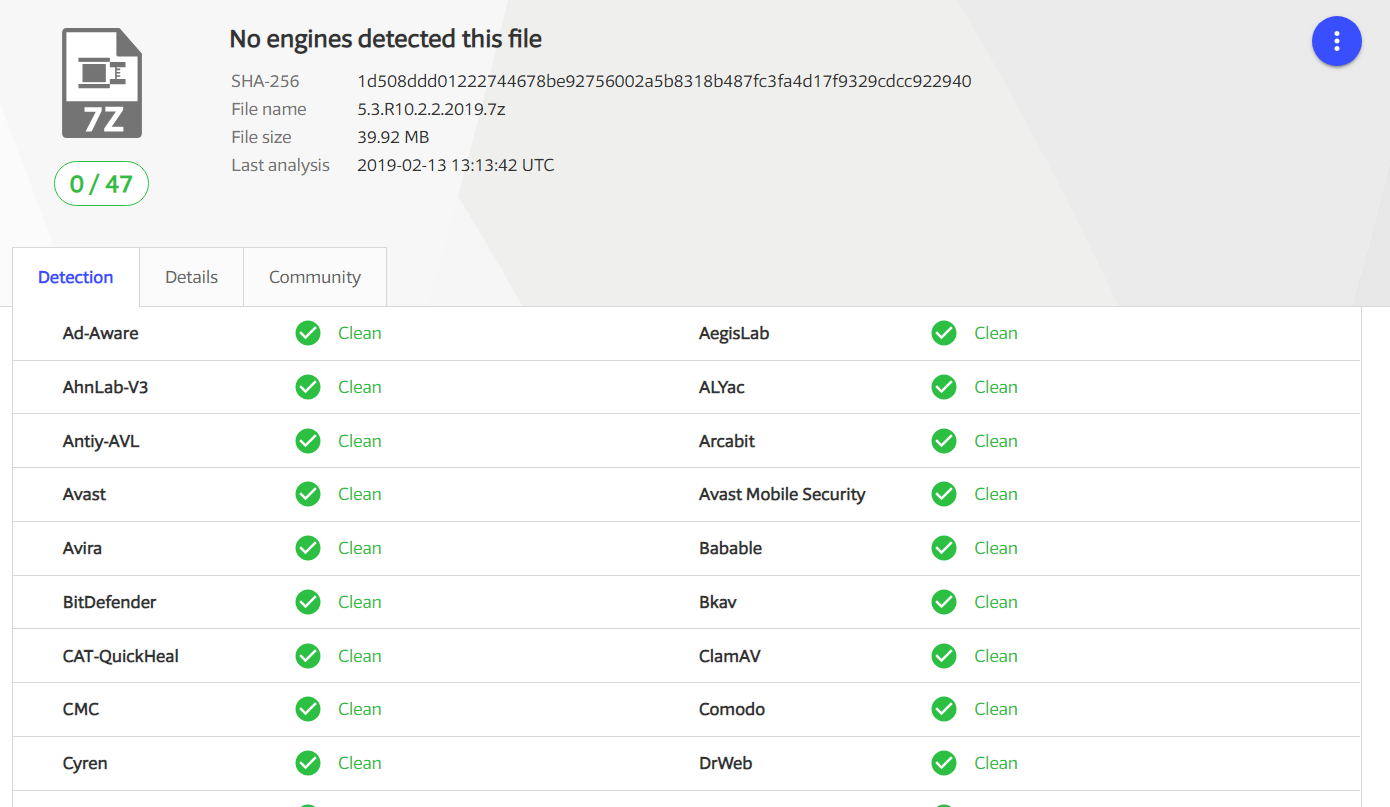Click the SHA-256 field label
Image resolution: width=1390 pixels, height=807 pixels.
click(x=265, y=81)
